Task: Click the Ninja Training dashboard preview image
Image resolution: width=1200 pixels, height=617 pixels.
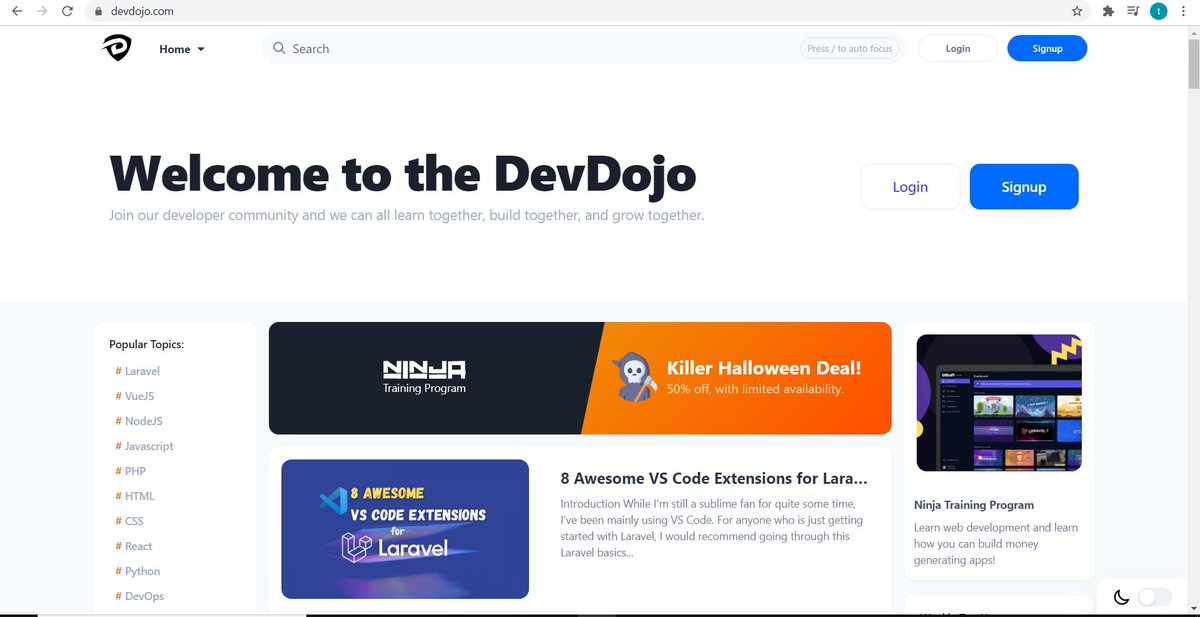Action: (999, 403)
